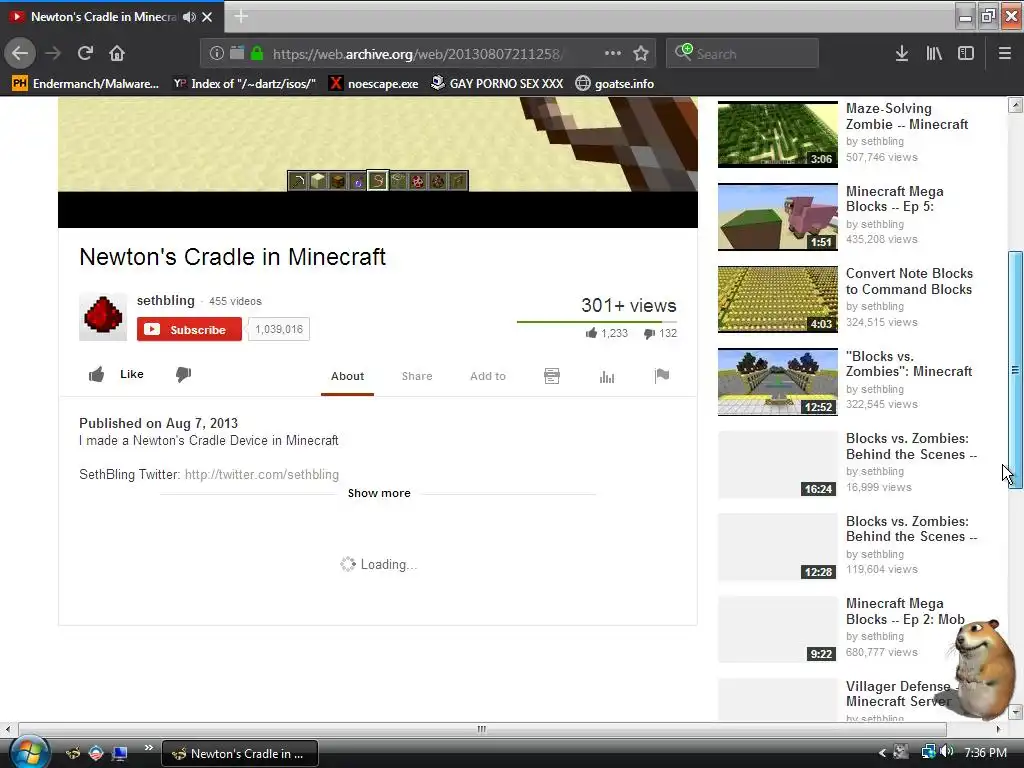Click the 7:36 PM taskbar clock
The image size is (1024, 768).
[x=985, y=753]
